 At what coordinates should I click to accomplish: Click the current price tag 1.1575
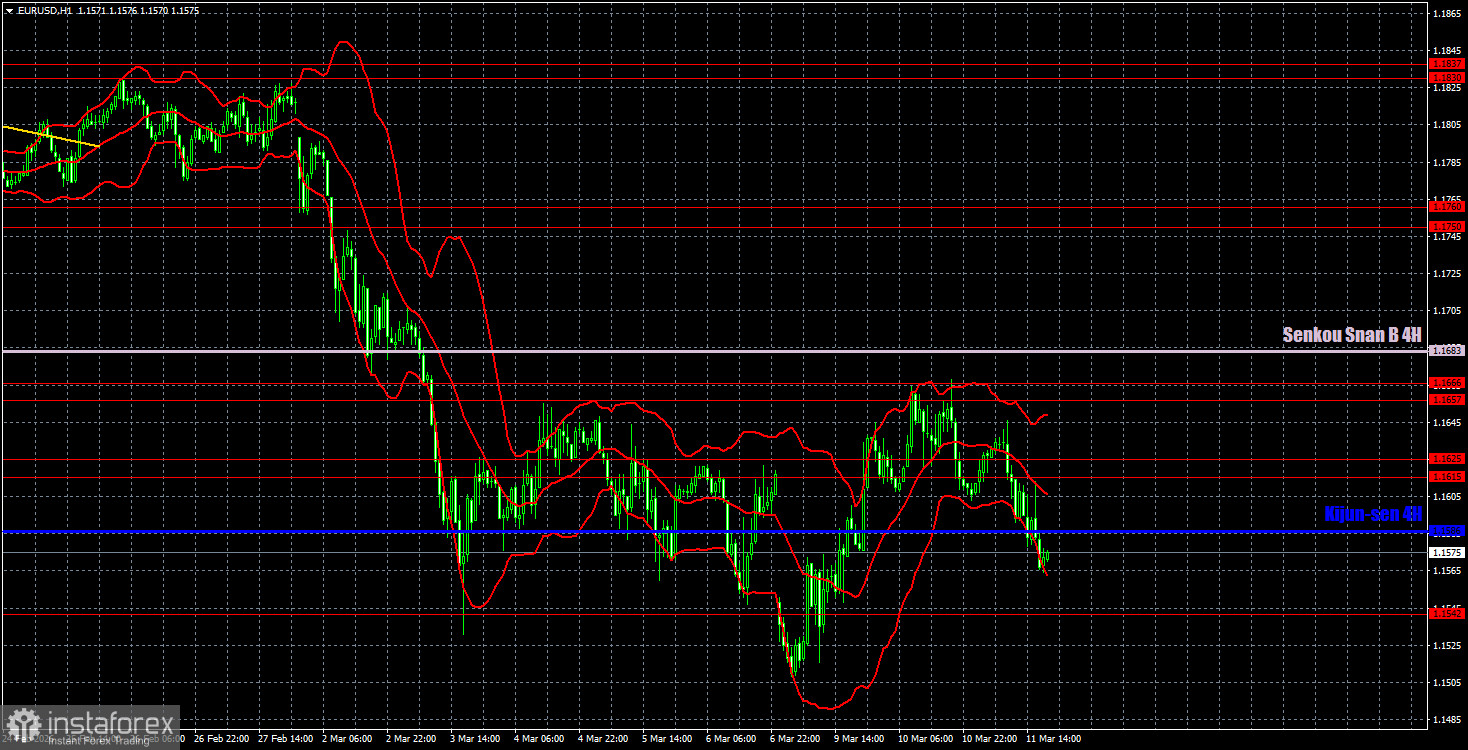coord(1447,552)
